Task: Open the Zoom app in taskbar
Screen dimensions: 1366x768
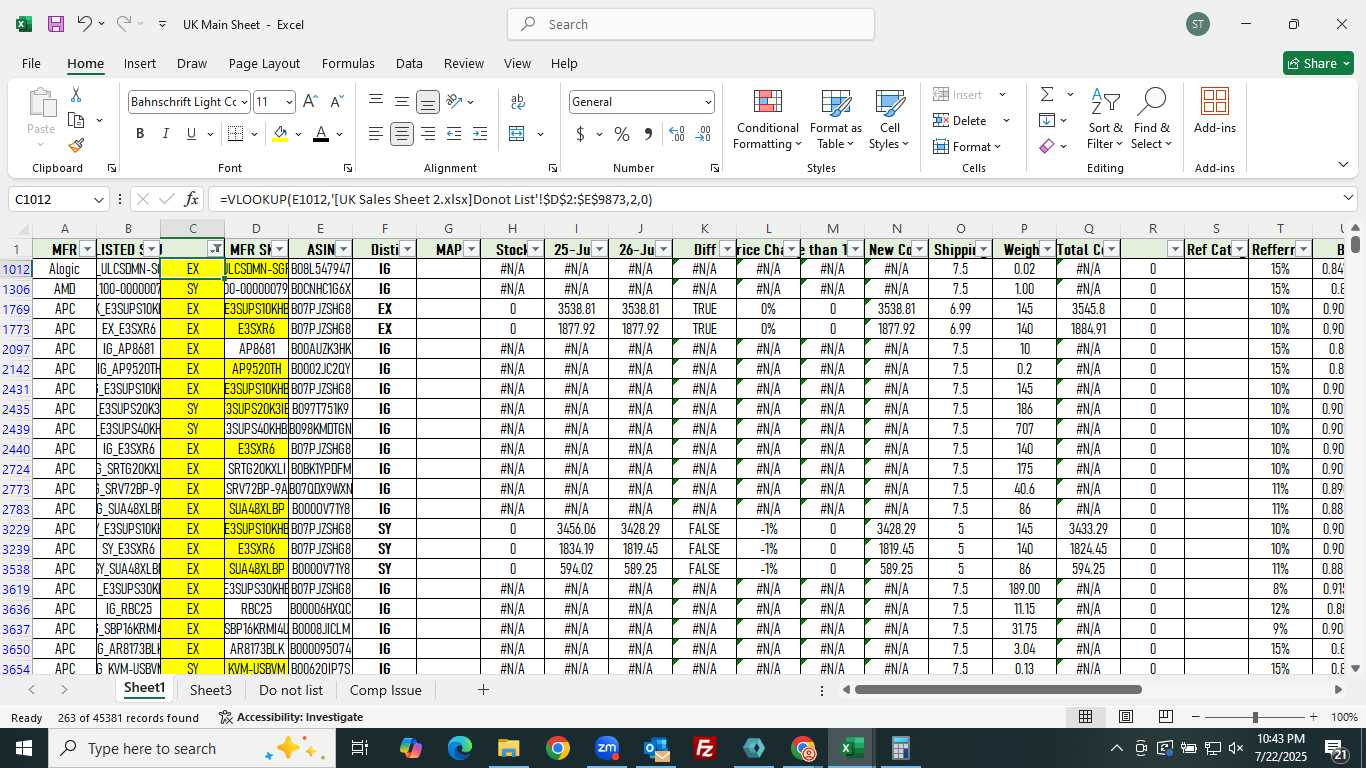Action: tap(607, 748)
